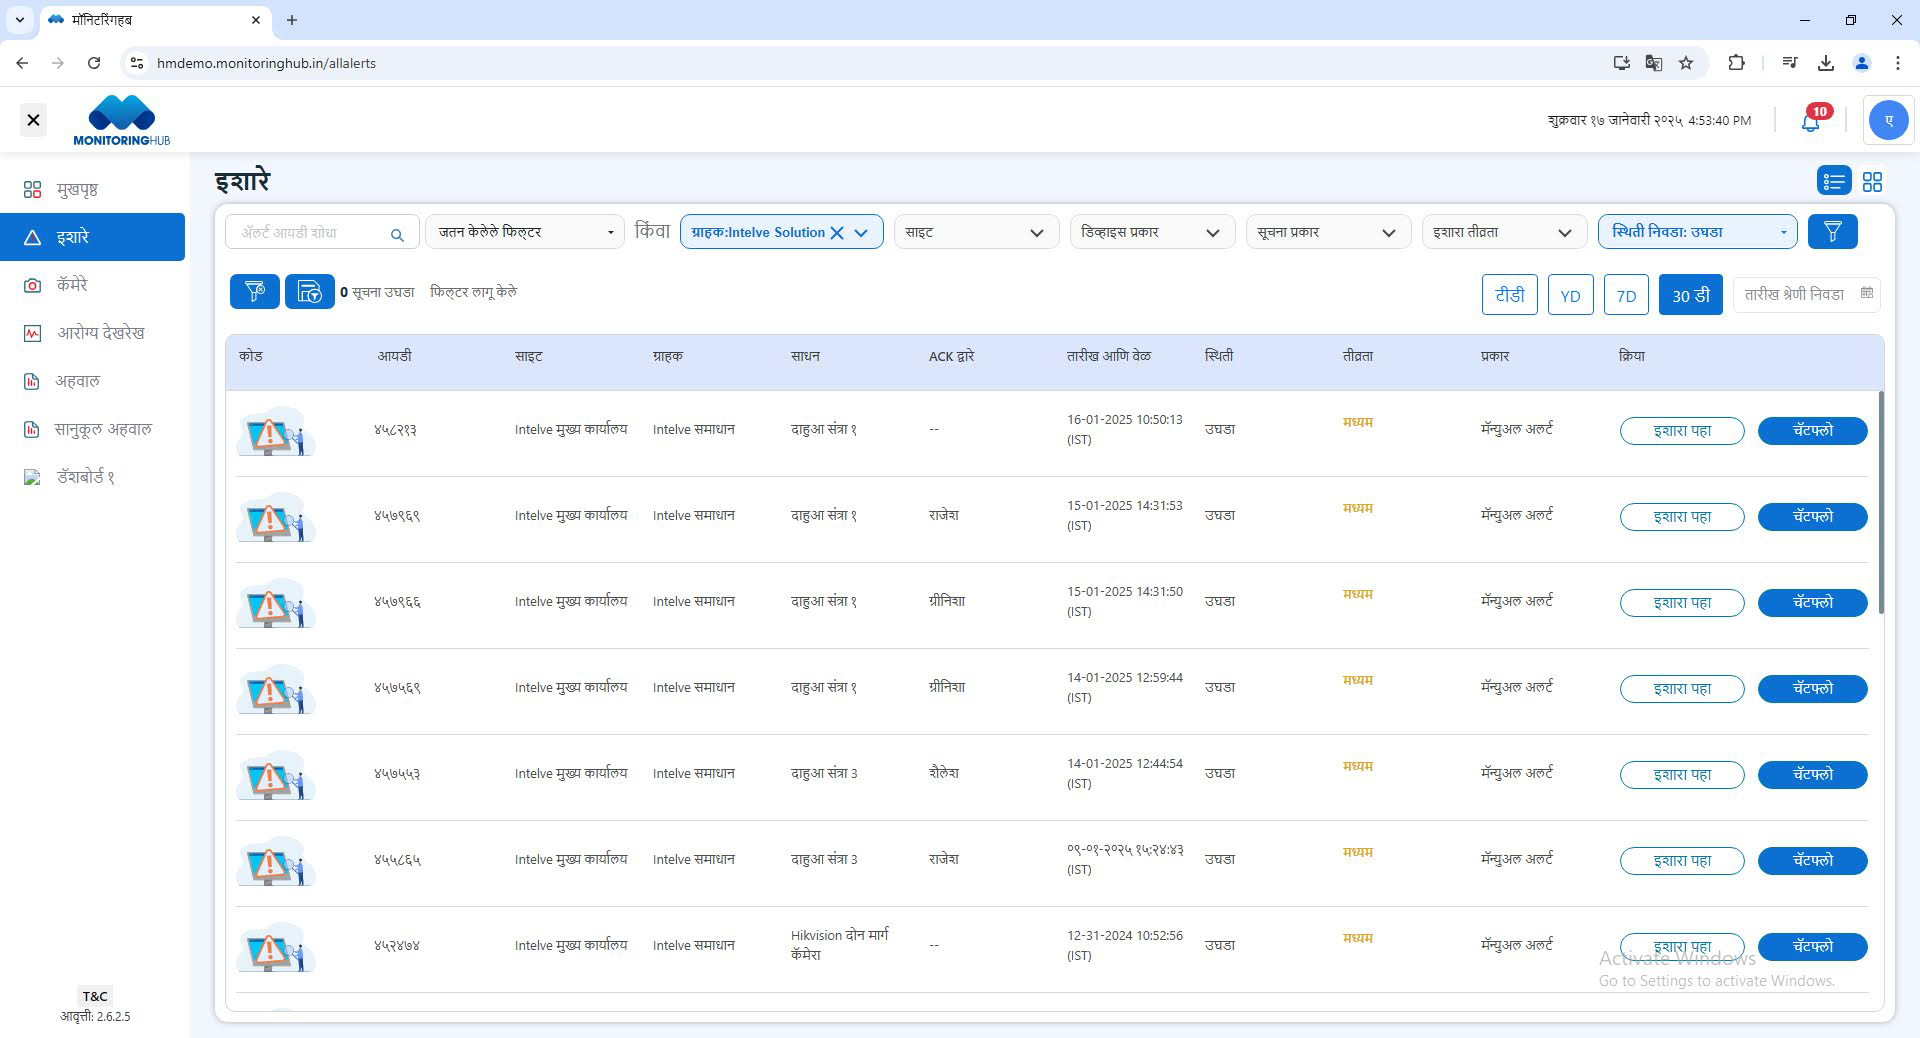Click इशारा पहा for alert ४५८२१३
1920x1038 pixels.
pos(1682,431)
